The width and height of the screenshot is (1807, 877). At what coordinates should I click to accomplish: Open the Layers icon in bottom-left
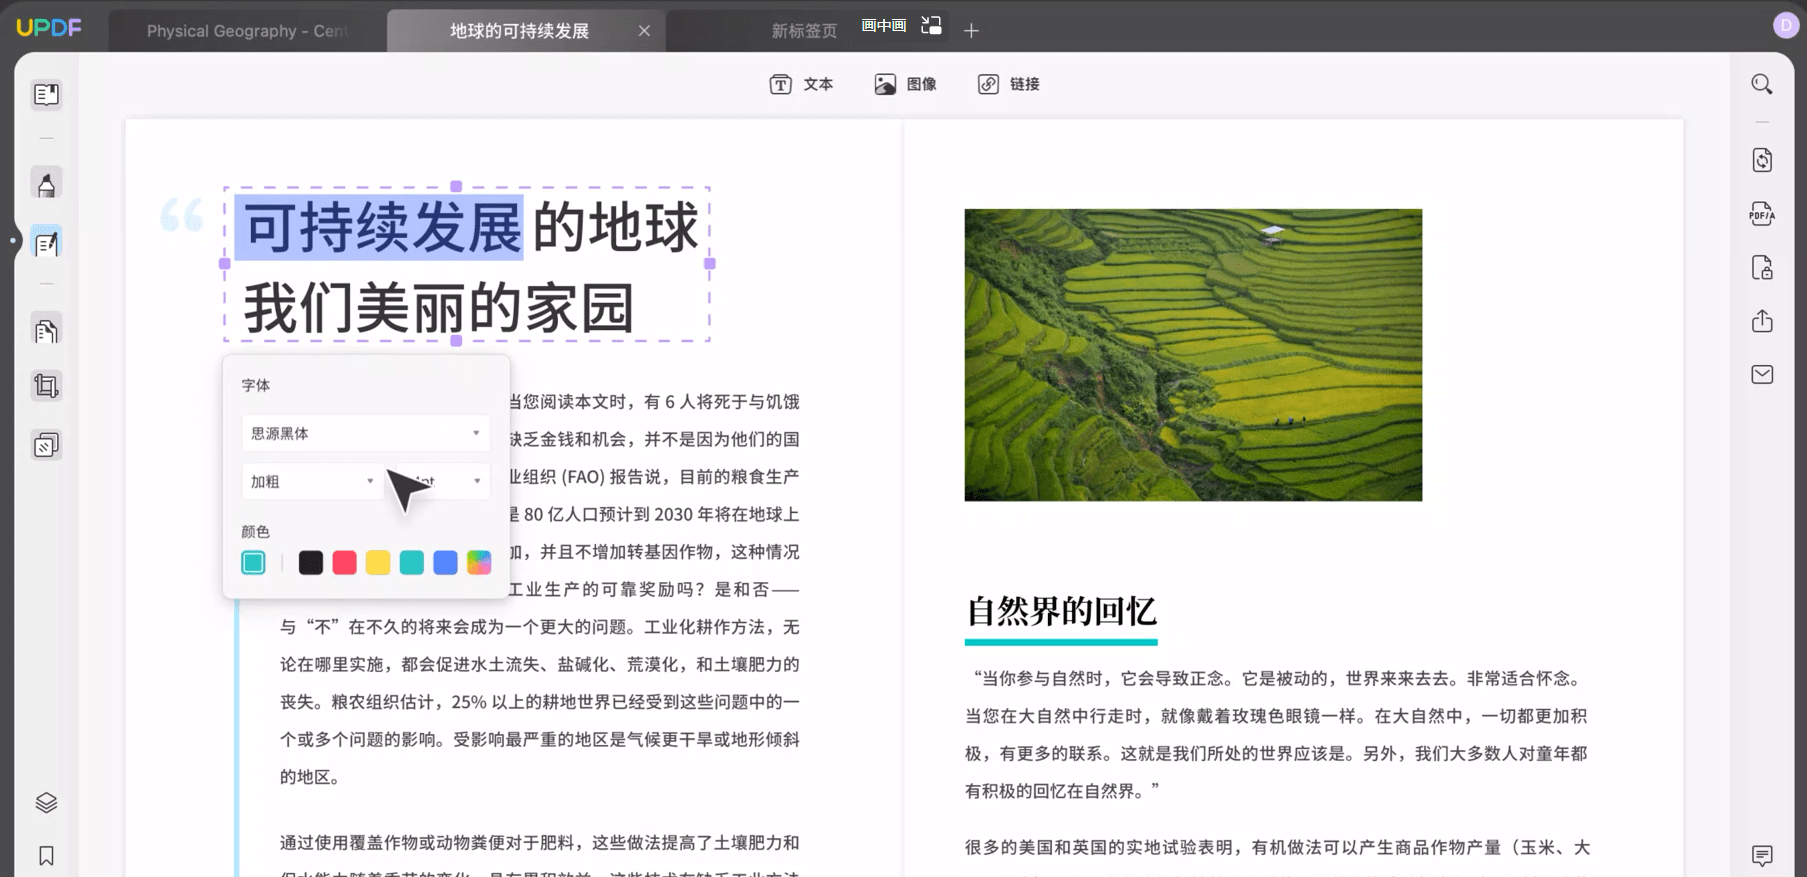tap(46, 803)
